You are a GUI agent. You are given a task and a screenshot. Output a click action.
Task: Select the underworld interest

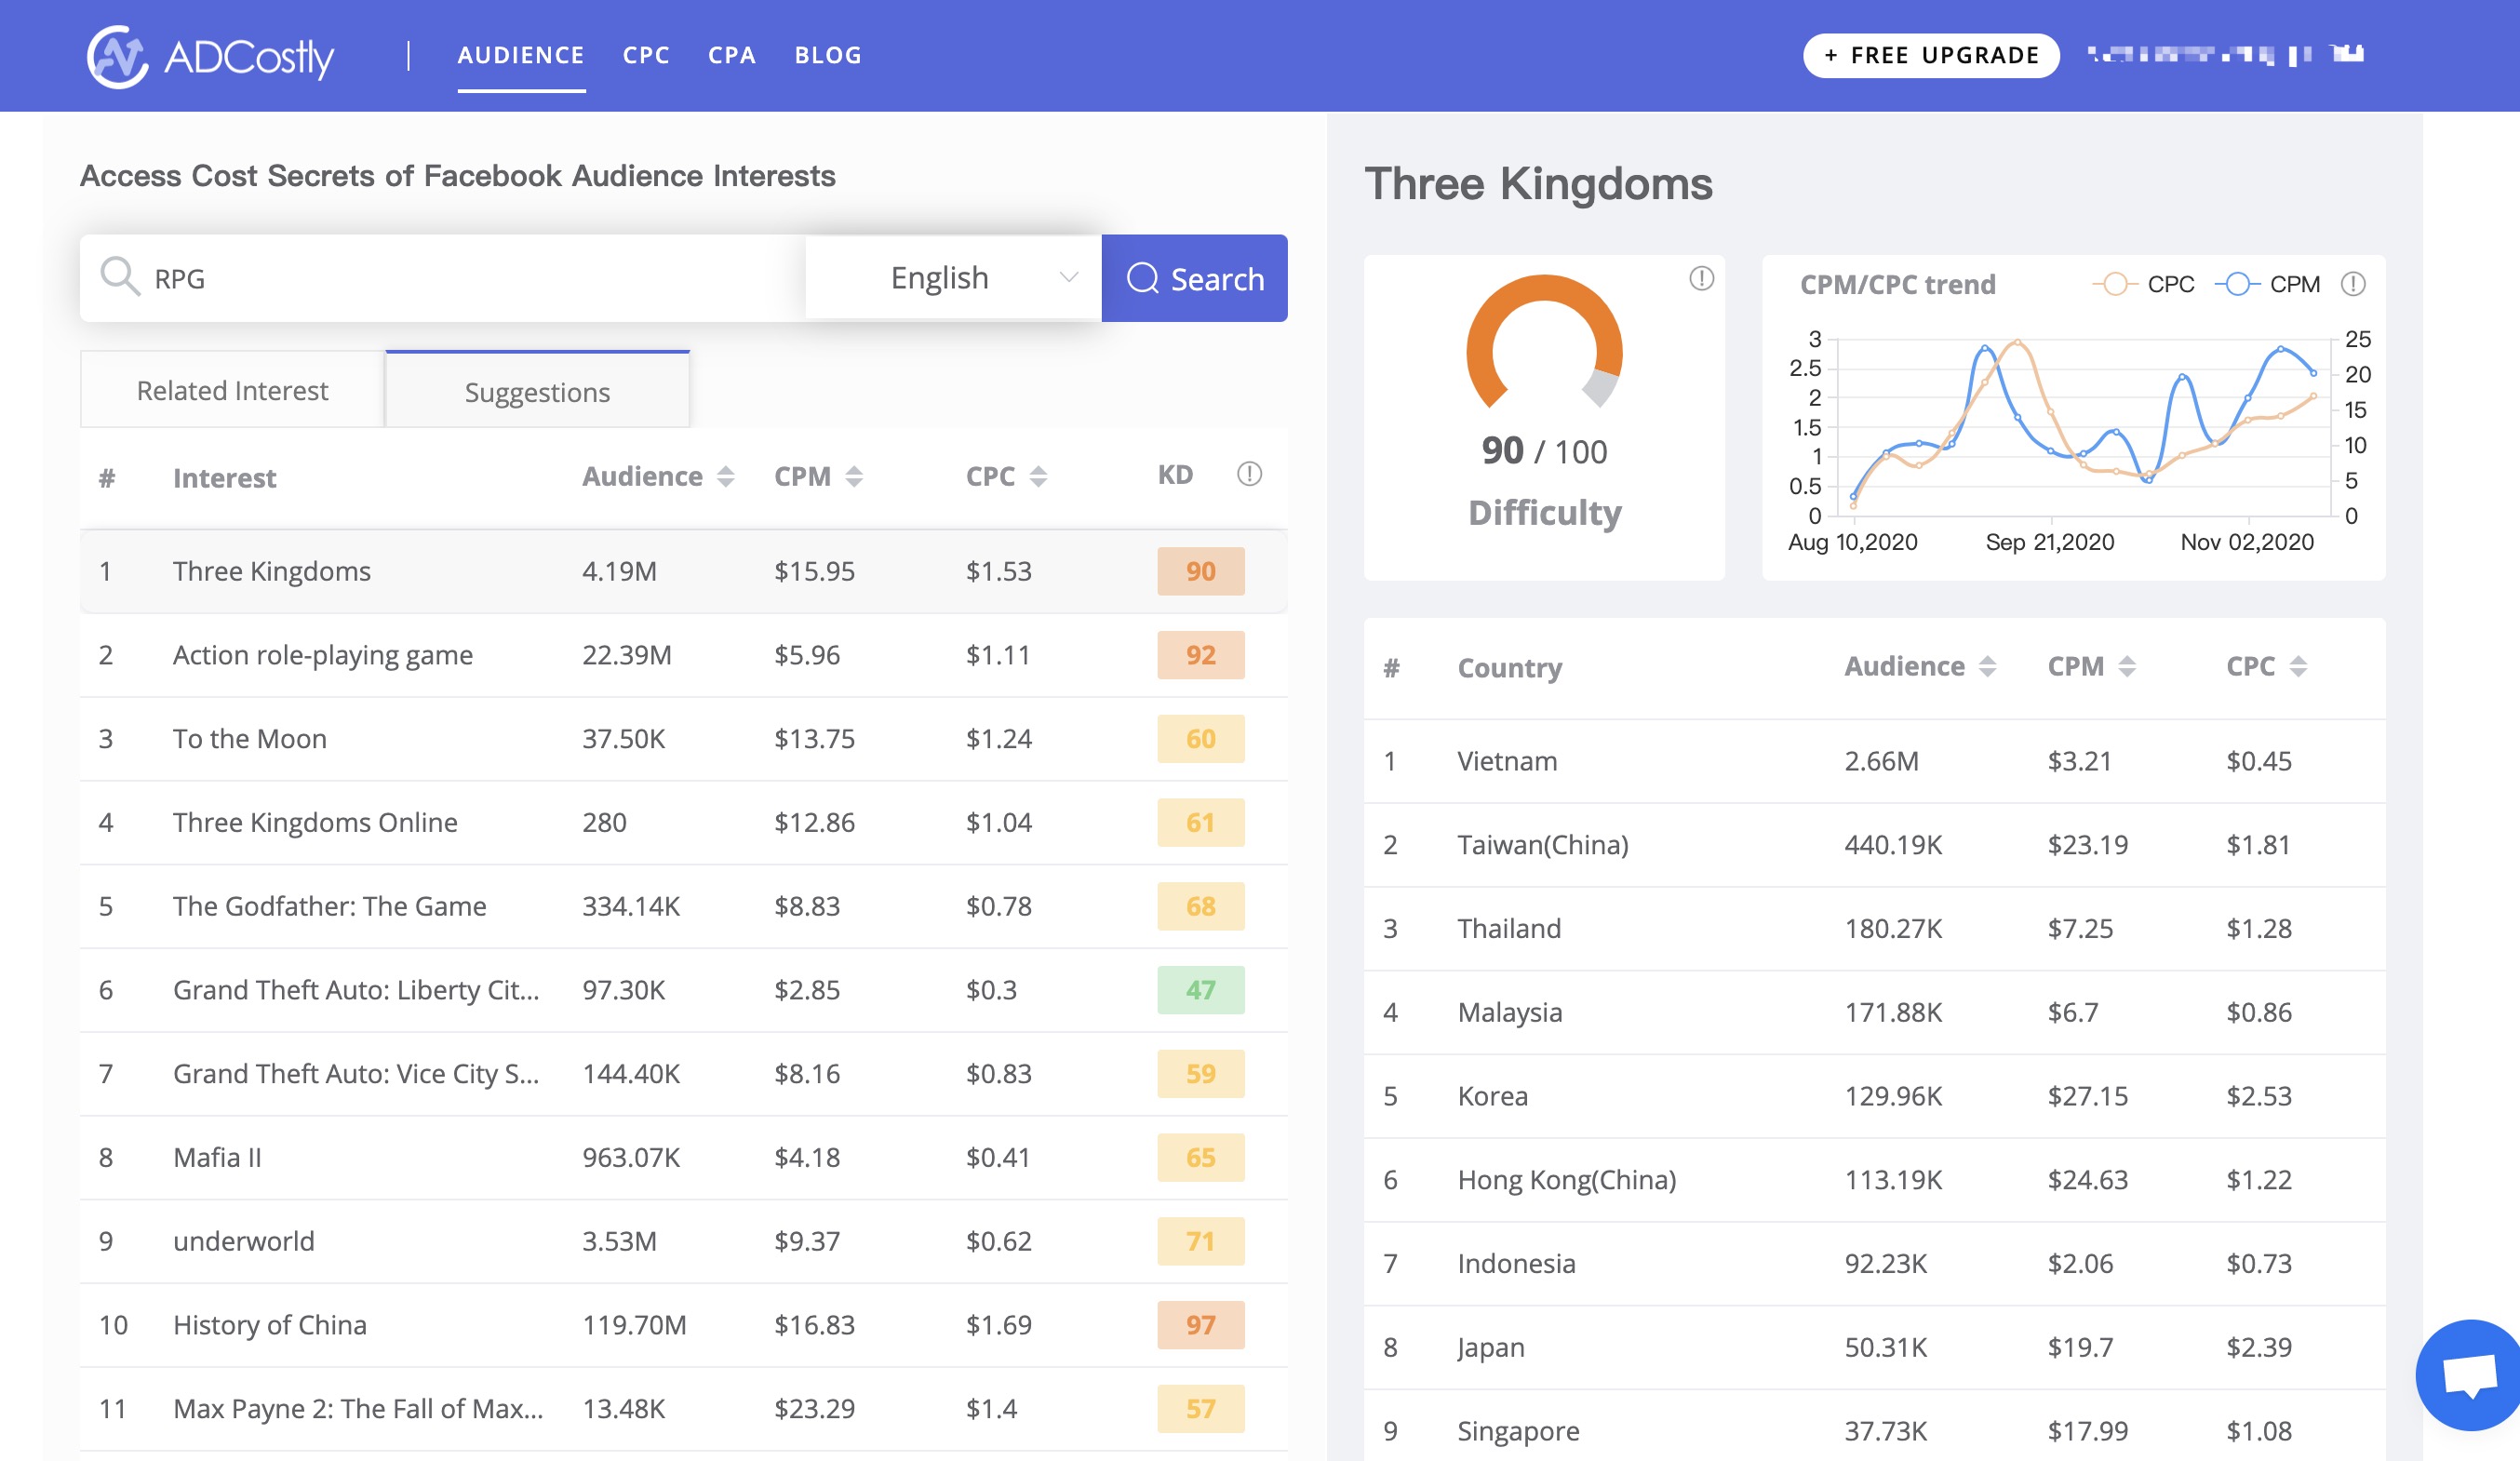[683, 1241]
